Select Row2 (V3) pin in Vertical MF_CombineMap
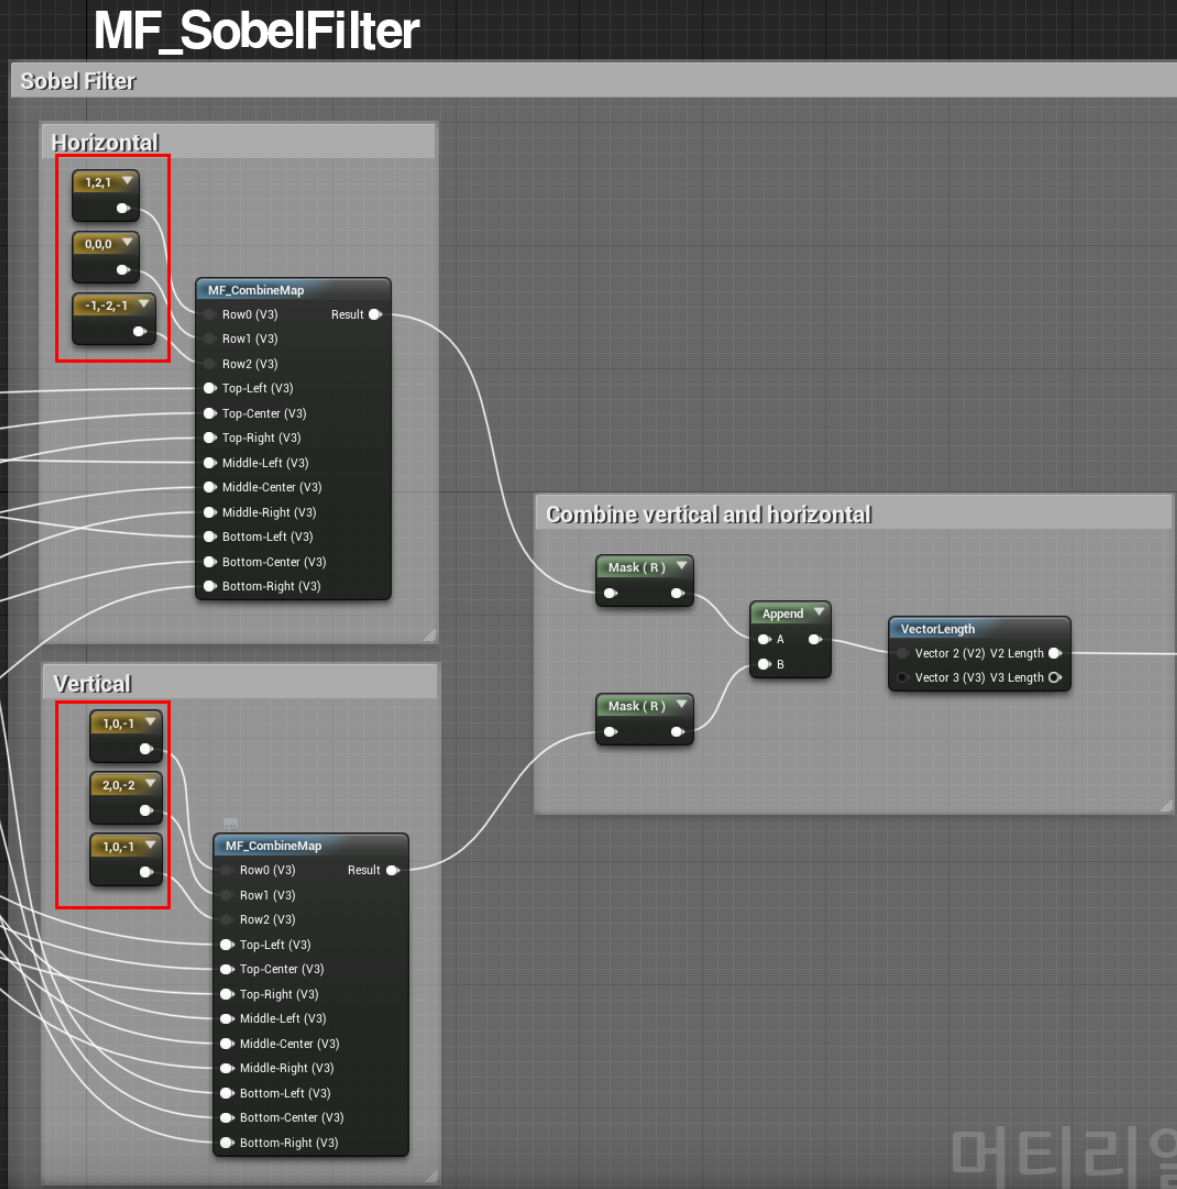This screenshot has height=1189, width=1177. [227, 919]
